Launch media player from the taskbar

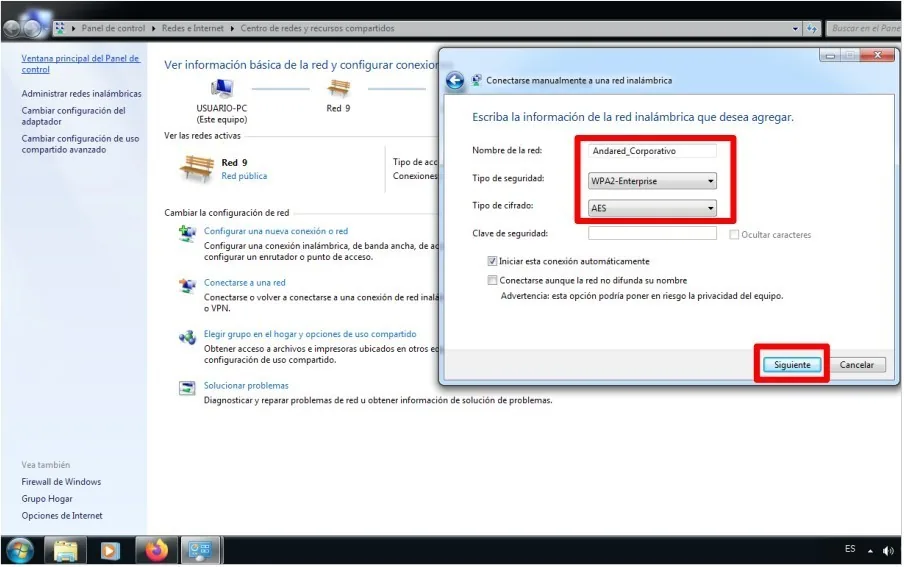[110, 550]
